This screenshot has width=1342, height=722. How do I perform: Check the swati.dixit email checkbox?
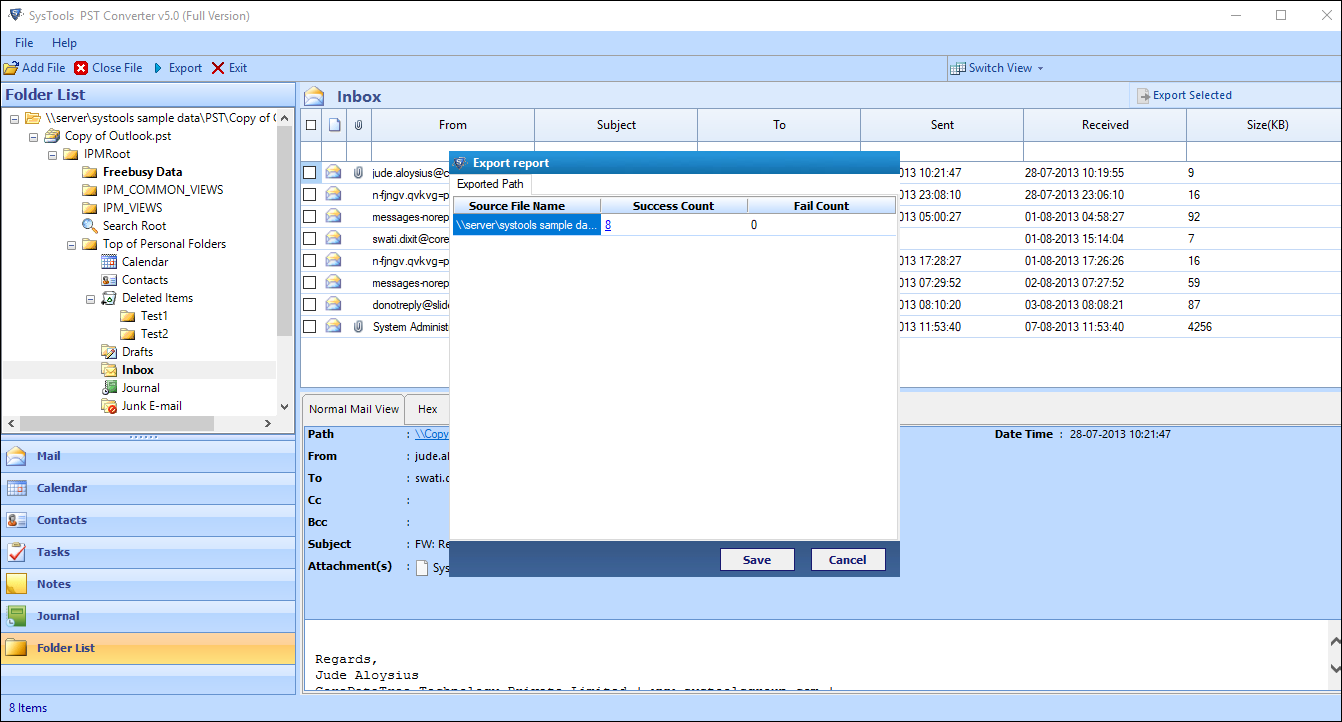(x=310, y=238)
